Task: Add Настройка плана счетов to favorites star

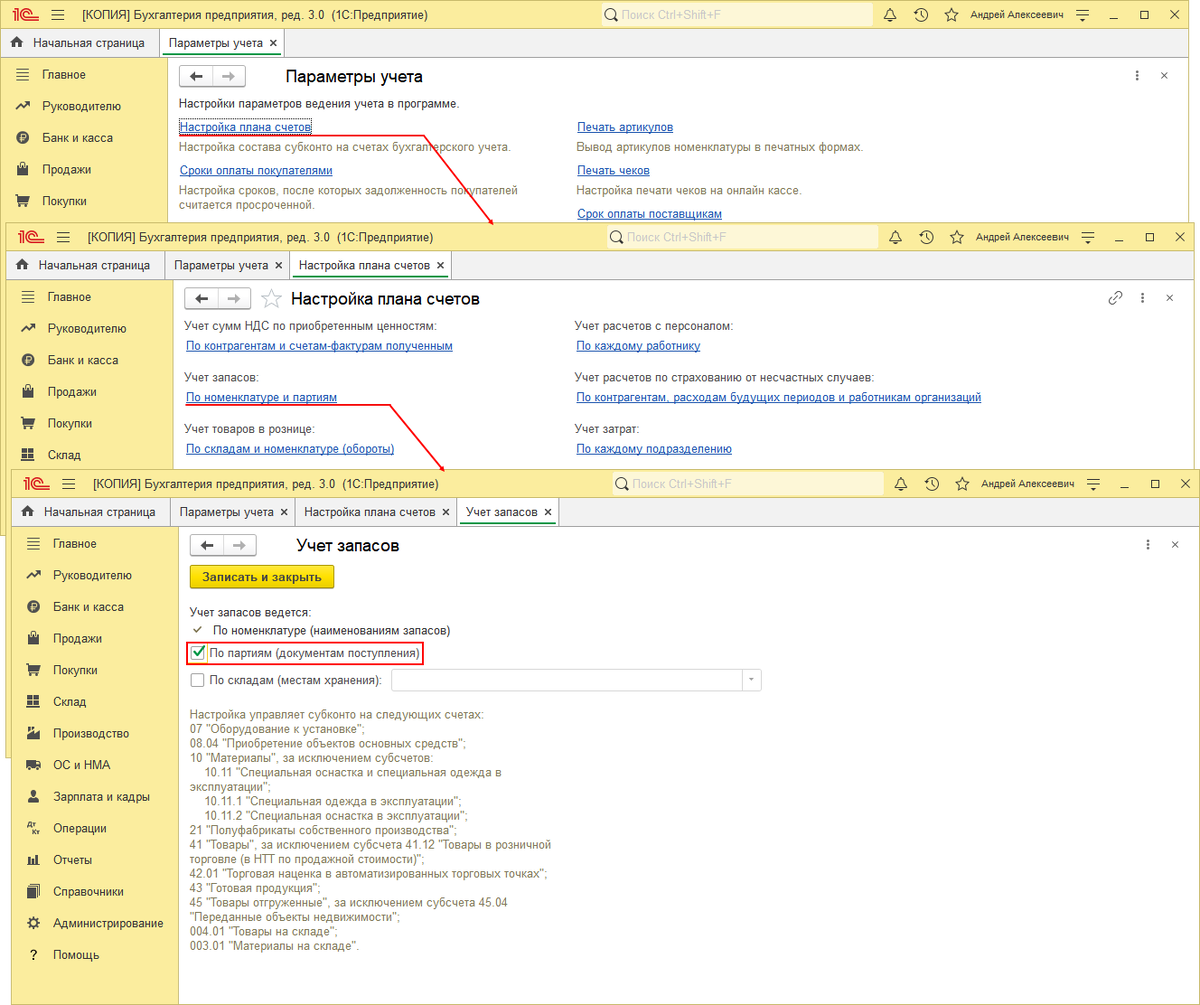Action: pyautogui.click(x=270, y=298)
